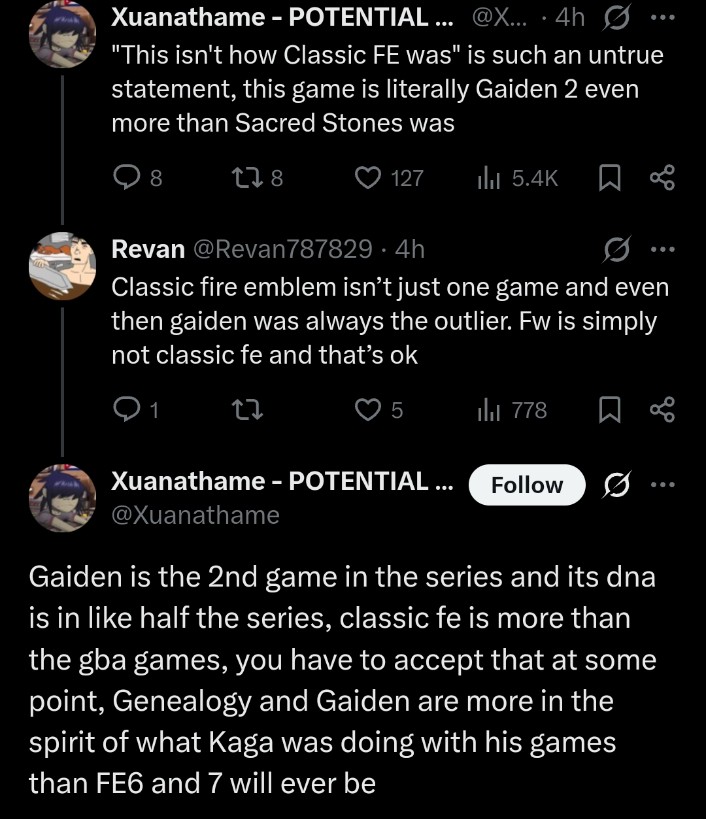Open Revan's profile avatar

click(x=62, y=266)
